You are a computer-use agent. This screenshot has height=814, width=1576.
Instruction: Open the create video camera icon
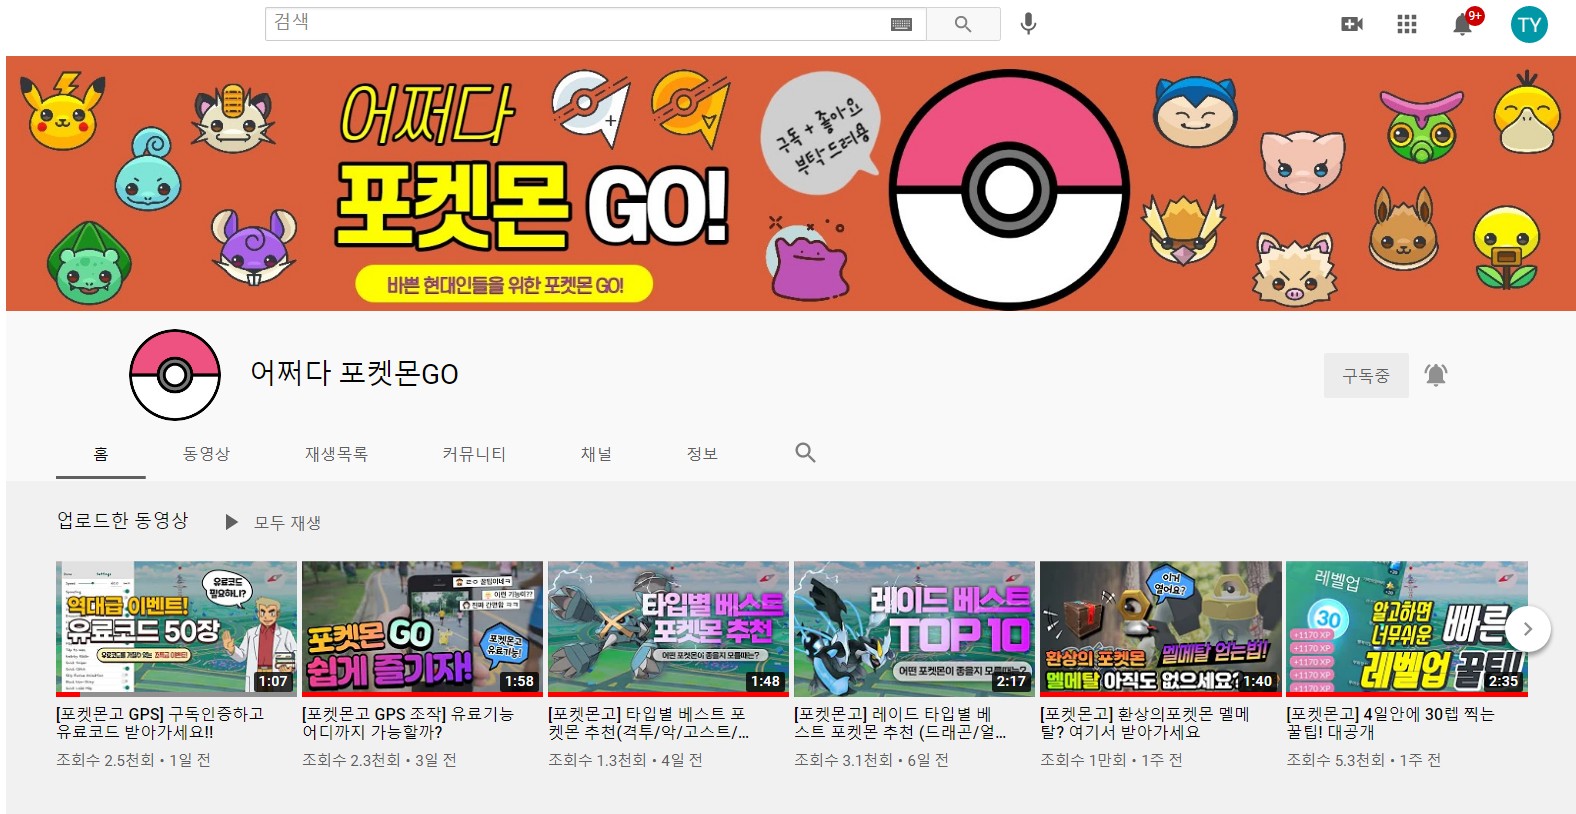1352,24
